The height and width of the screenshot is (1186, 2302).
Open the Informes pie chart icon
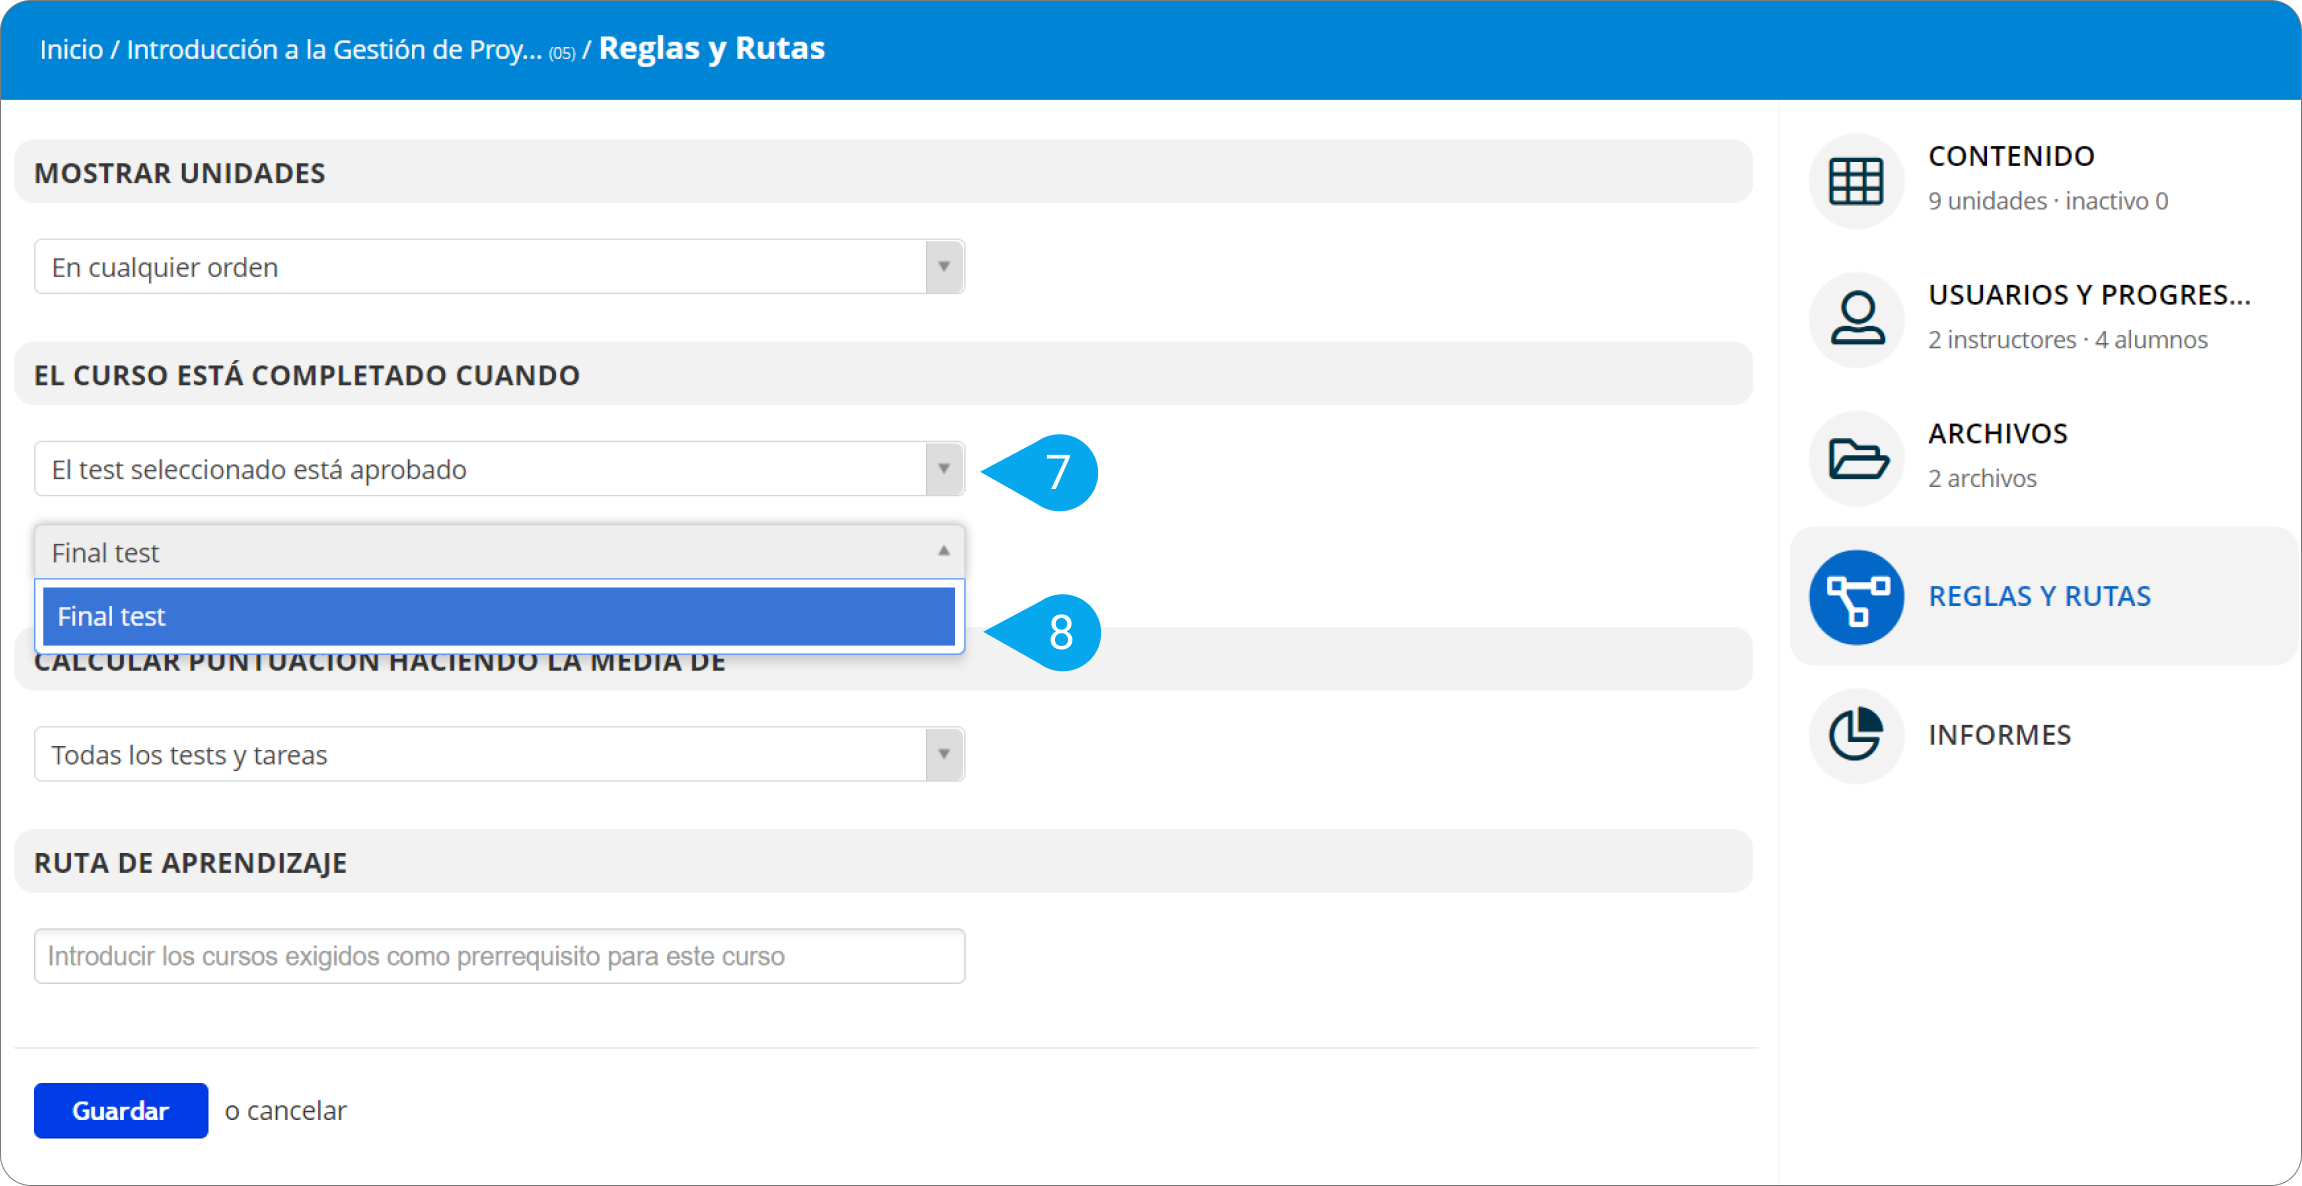tap(1856, 735)
